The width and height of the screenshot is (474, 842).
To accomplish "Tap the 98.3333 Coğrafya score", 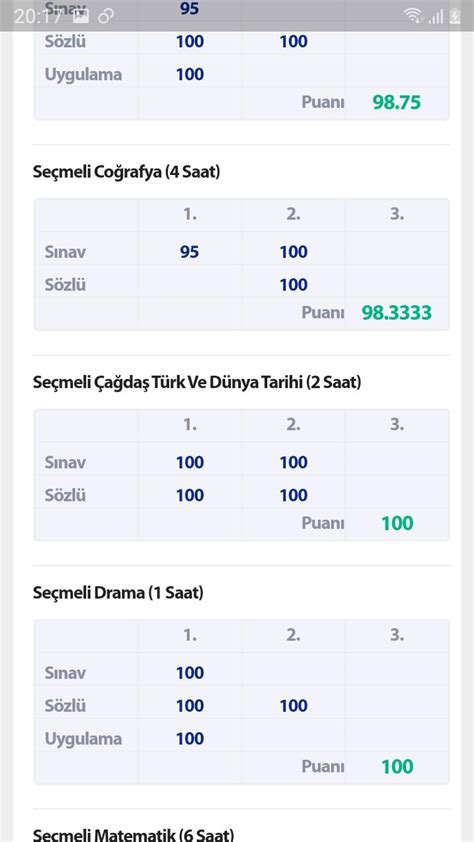I will pyautogui.click(x=397, y=313).
